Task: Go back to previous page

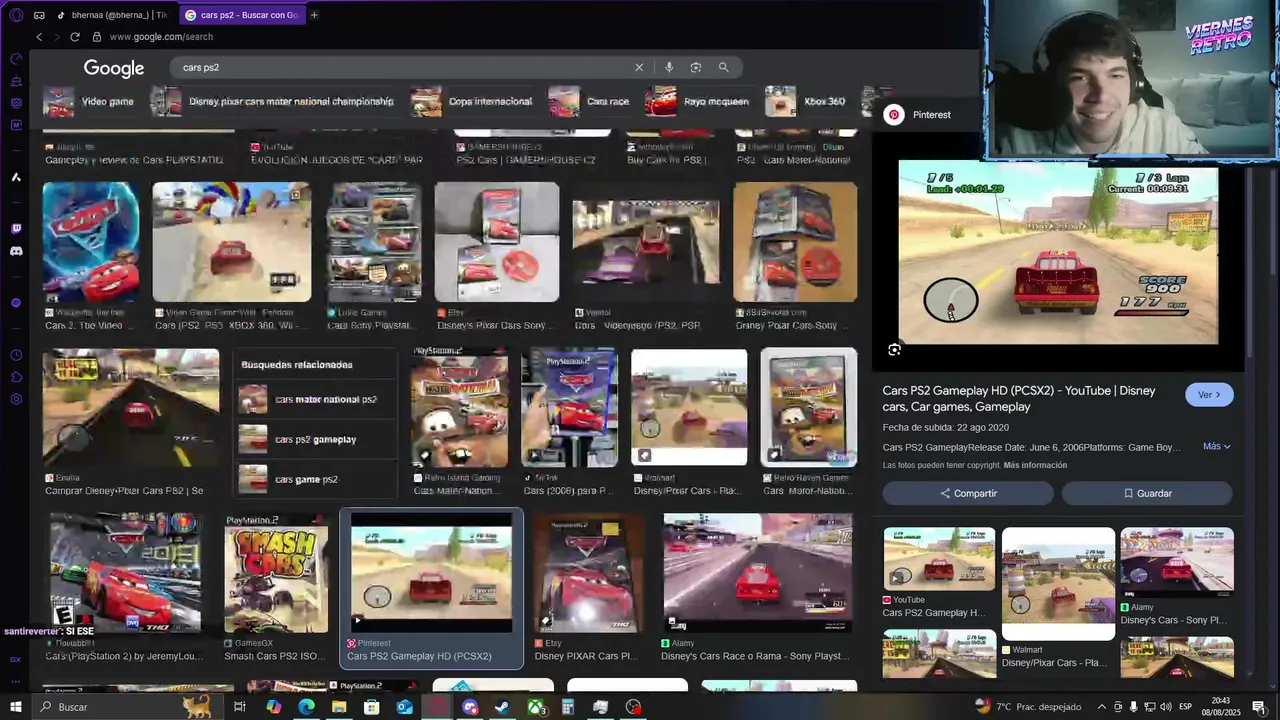Action: (x=39, y=37)
